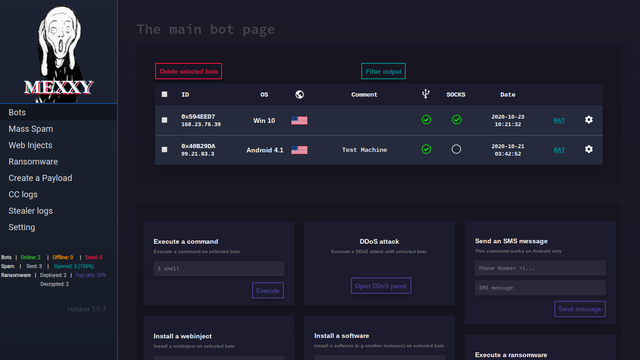The height and width of the screenshot is (360, 640).
Task: Click the ID column header
Action: click(x=185, y=94)
